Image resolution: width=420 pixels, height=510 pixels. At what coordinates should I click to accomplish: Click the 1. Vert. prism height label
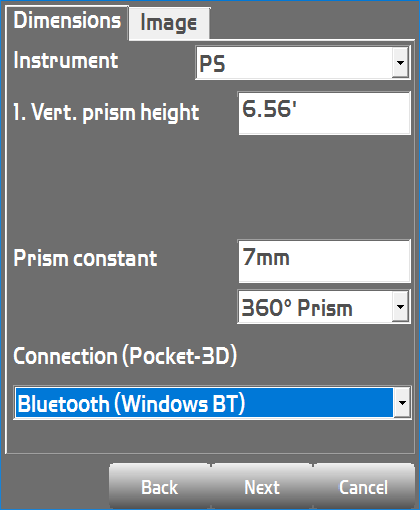[106, 113]
